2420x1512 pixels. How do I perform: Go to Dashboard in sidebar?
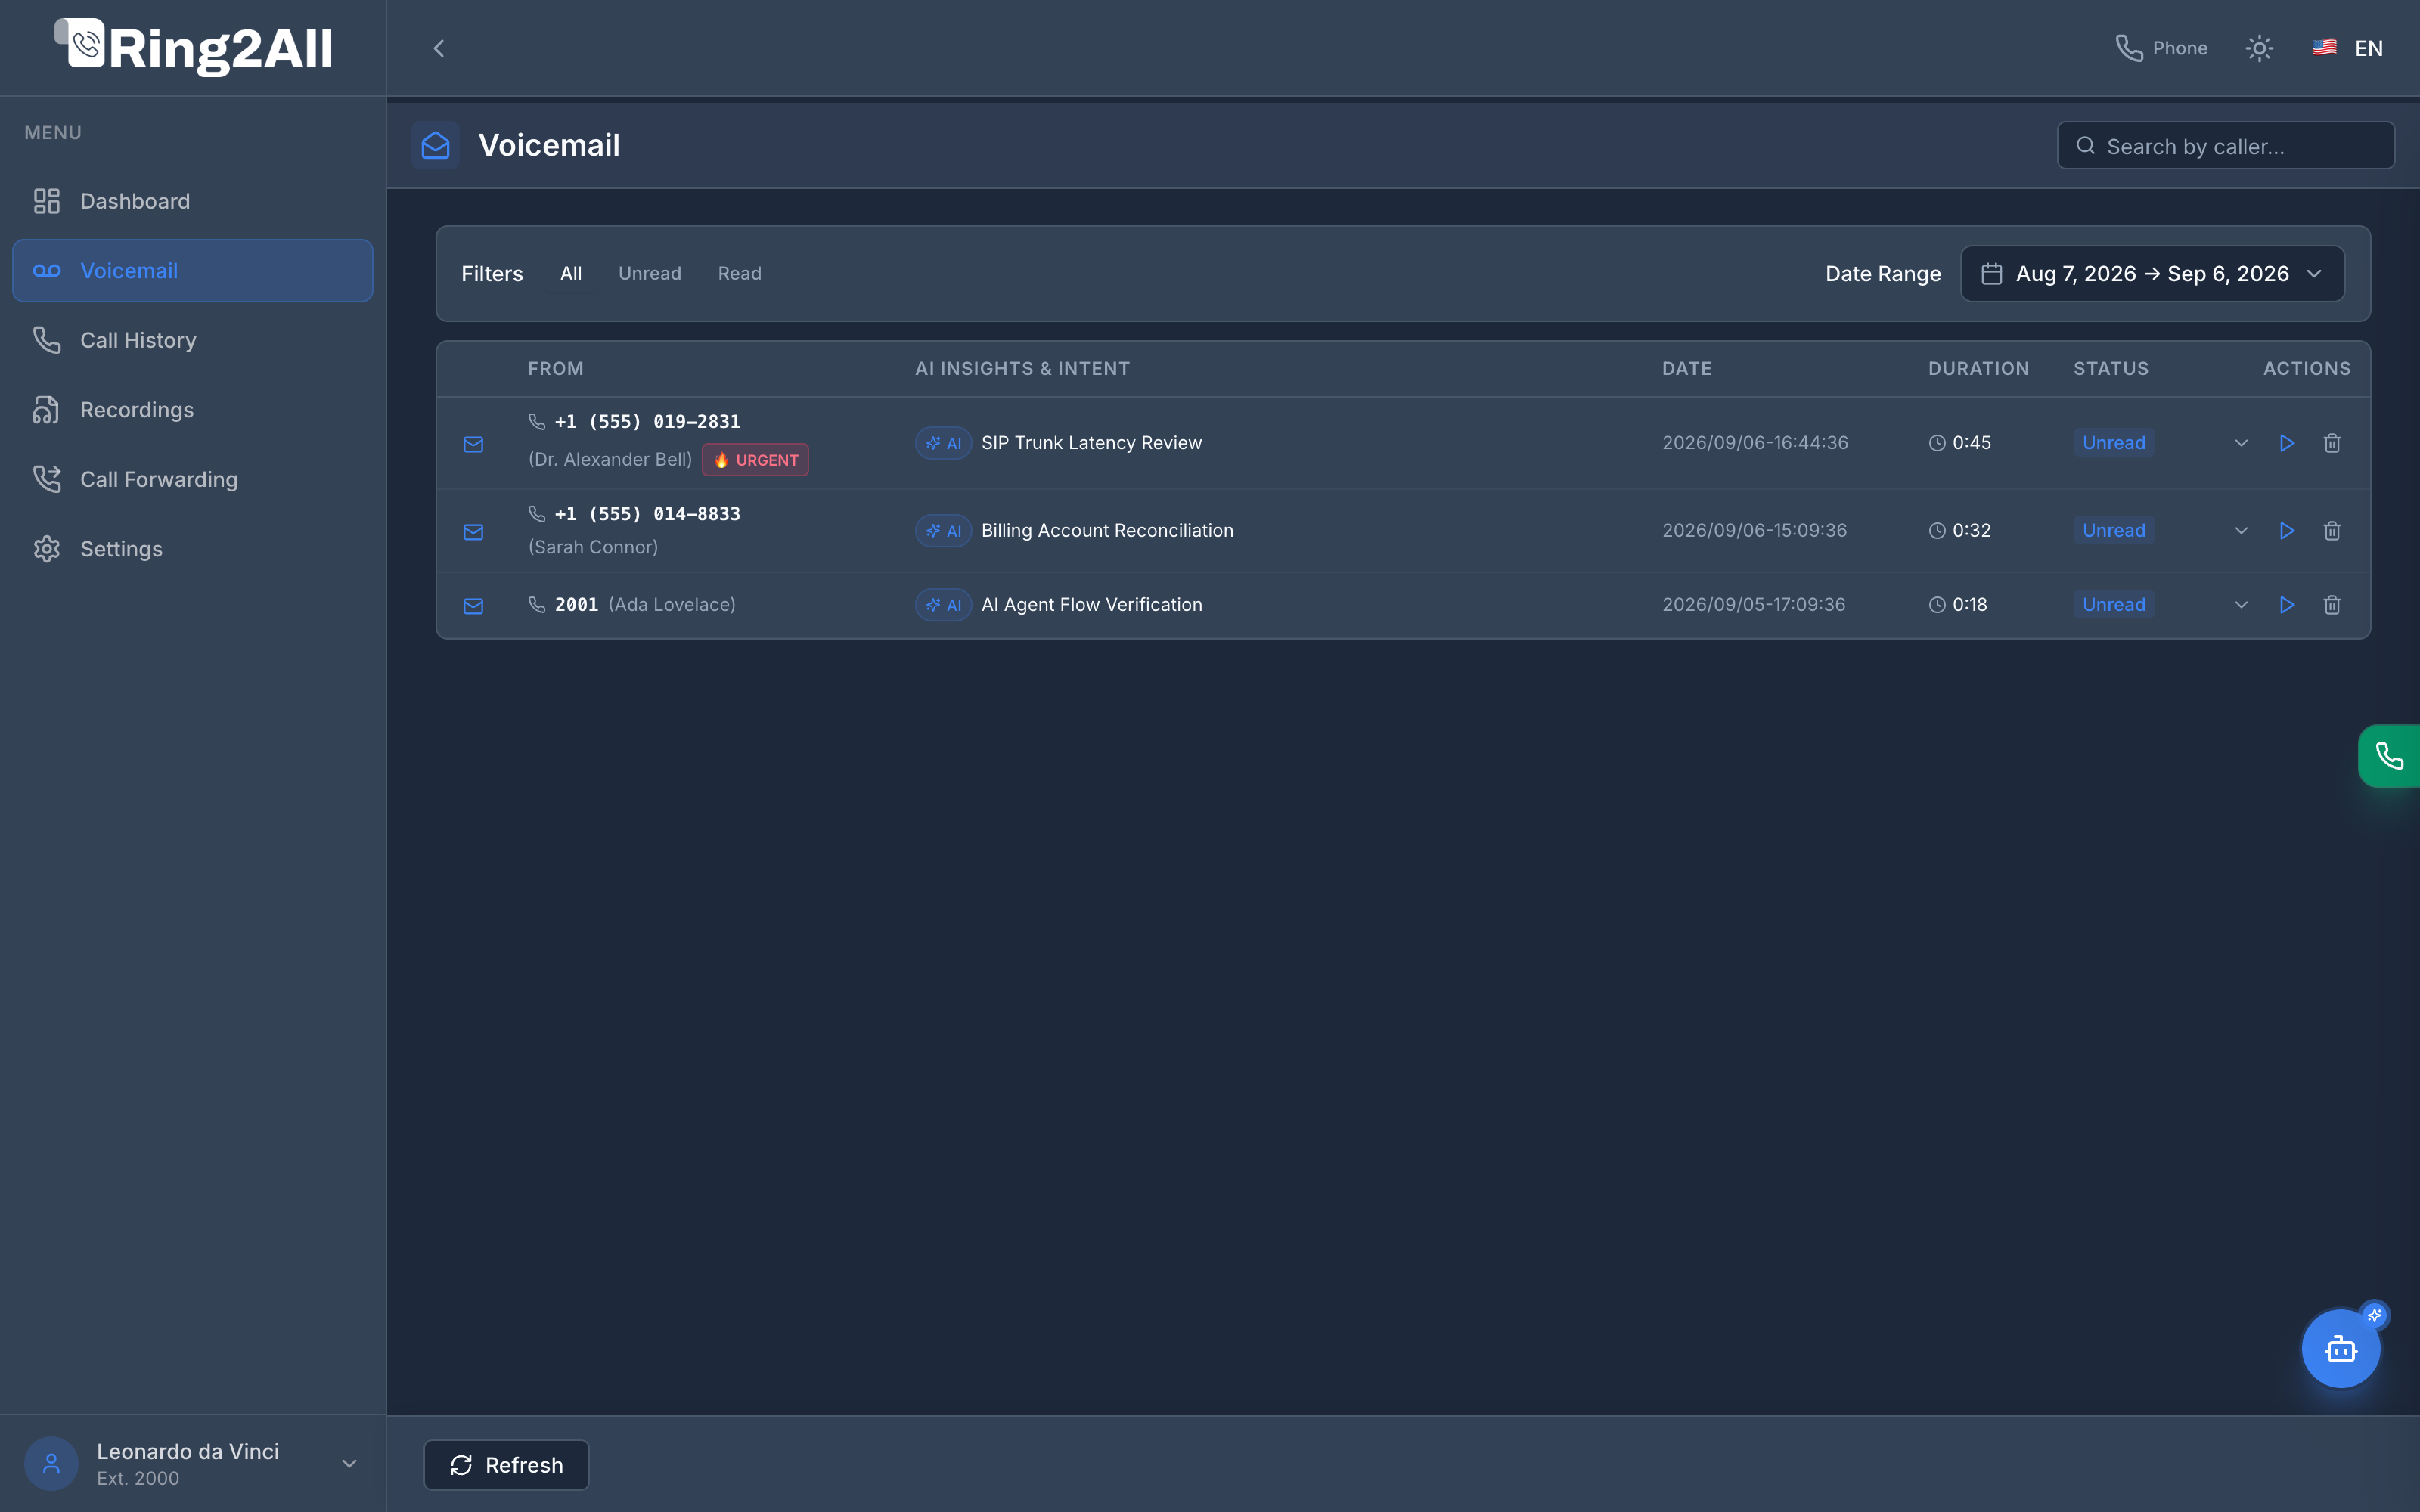pos(193,201)
